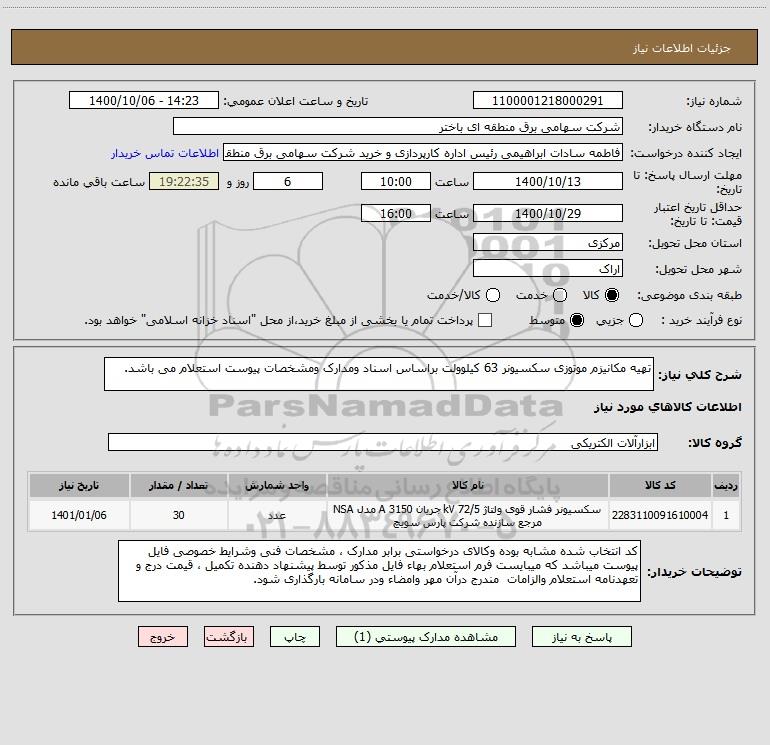Click row number 1 cell
The height and width of the screenshot is (745, 770).
[x=726, y=515]
